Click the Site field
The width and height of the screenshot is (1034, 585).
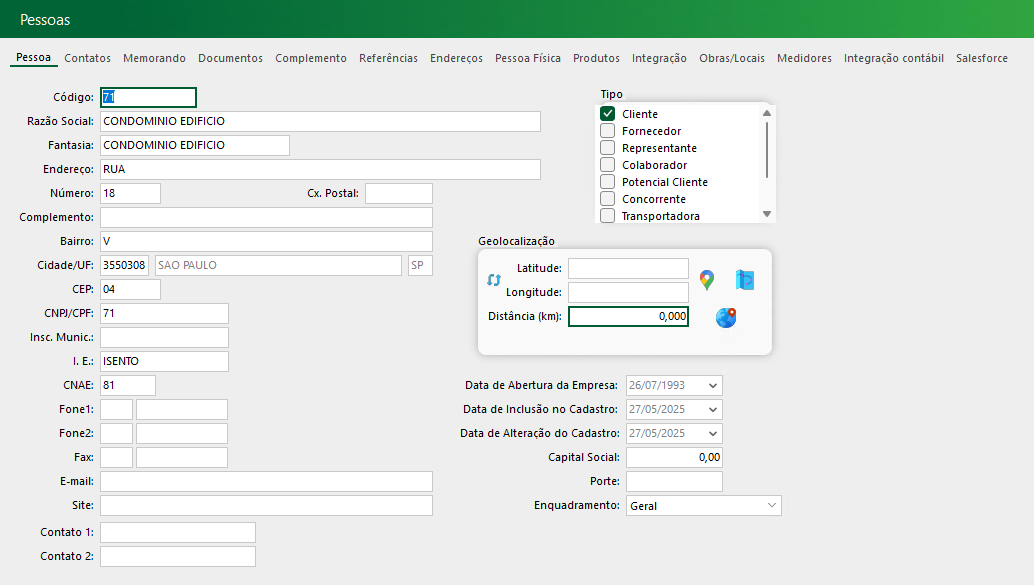pos(266,505)
